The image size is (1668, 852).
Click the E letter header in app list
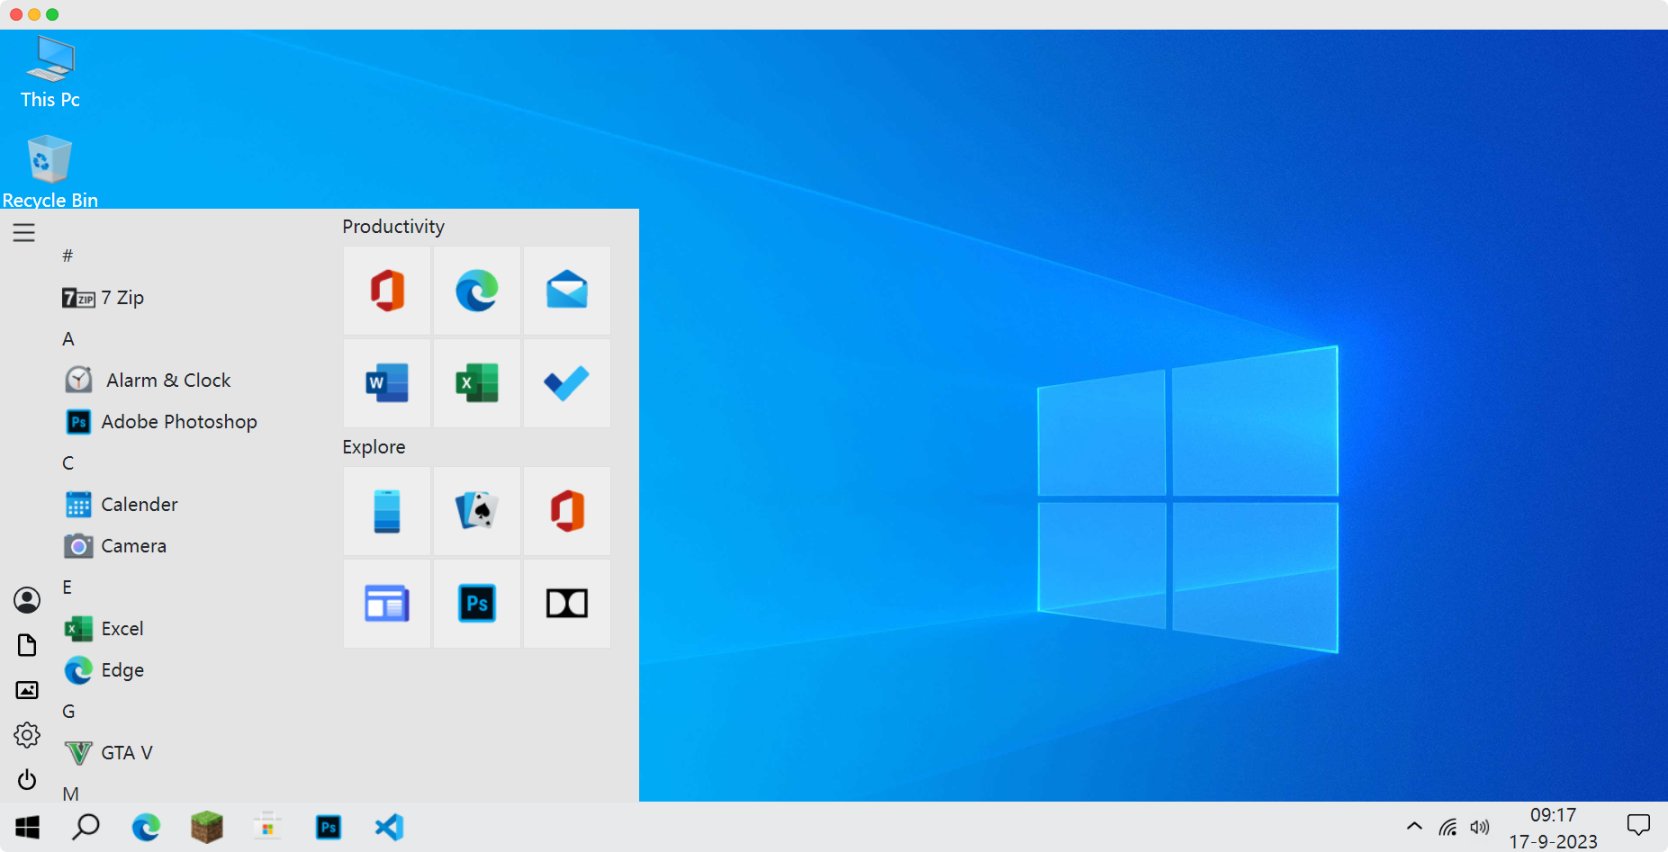click(x=67, y=587)
